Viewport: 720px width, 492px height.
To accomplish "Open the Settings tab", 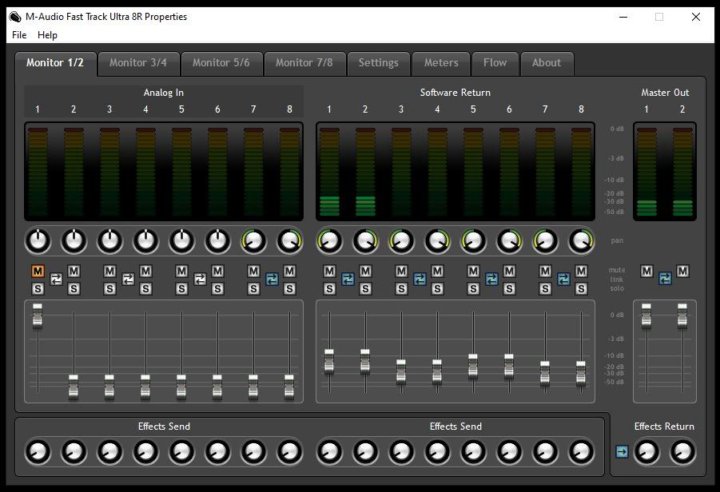I will pos(378,62).
